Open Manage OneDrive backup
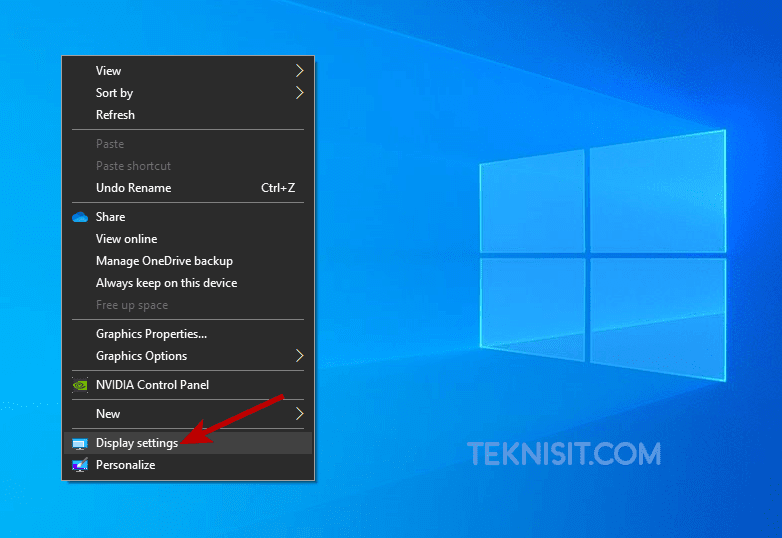The height and width of the screenshot is (538, 782). pyautogui.click(x=188, y=261)
